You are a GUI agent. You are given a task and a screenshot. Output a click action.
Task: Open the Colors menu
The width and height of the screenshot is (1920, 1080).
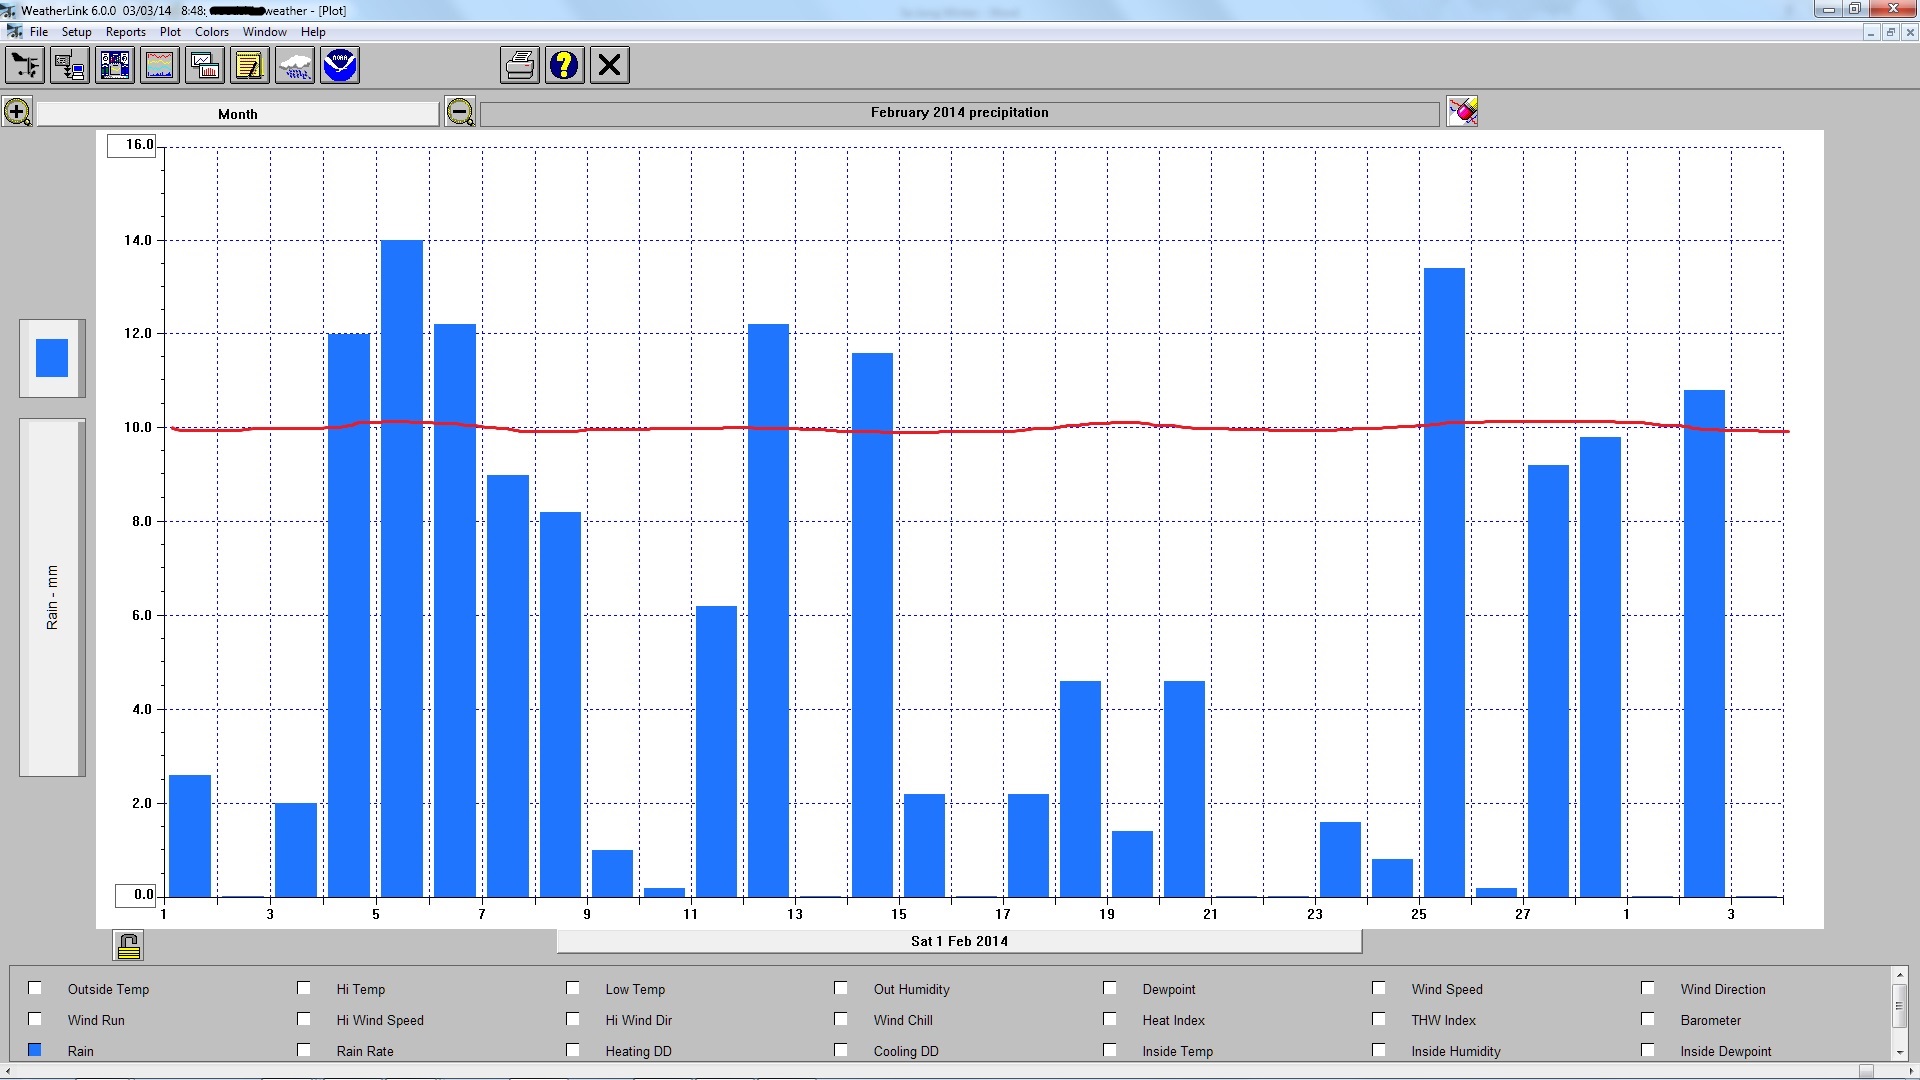[x=211, y=32]
